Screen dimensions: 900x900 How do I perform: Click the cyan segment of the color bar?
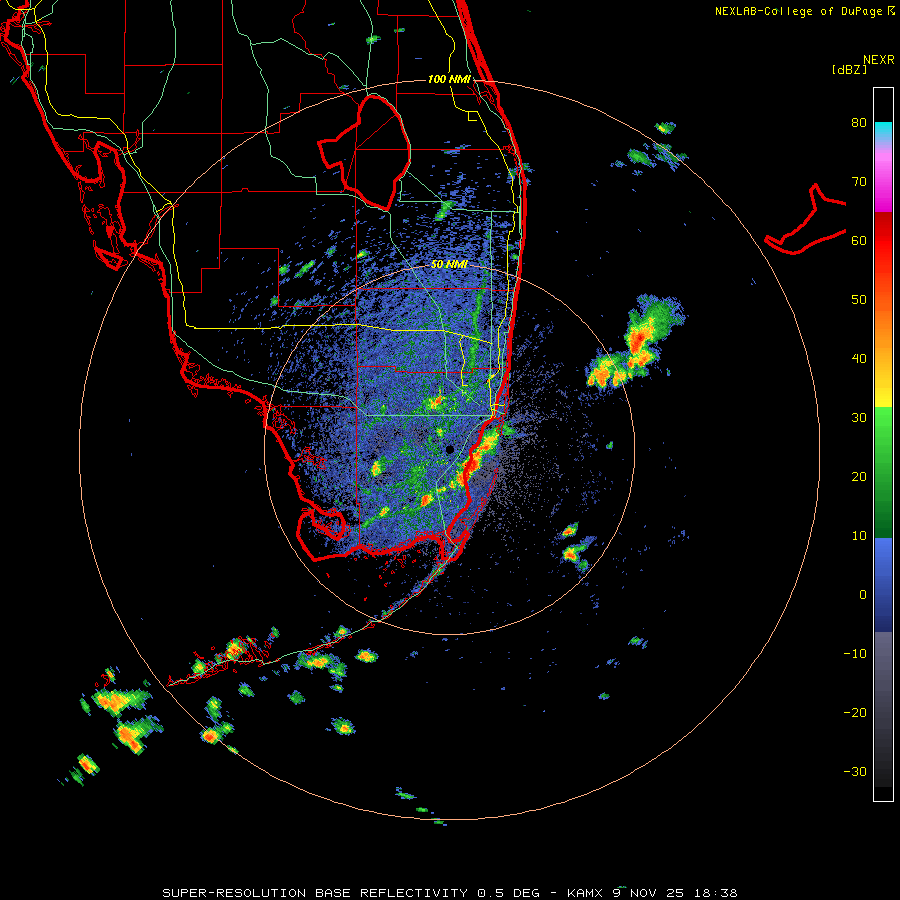pos(883,131)
